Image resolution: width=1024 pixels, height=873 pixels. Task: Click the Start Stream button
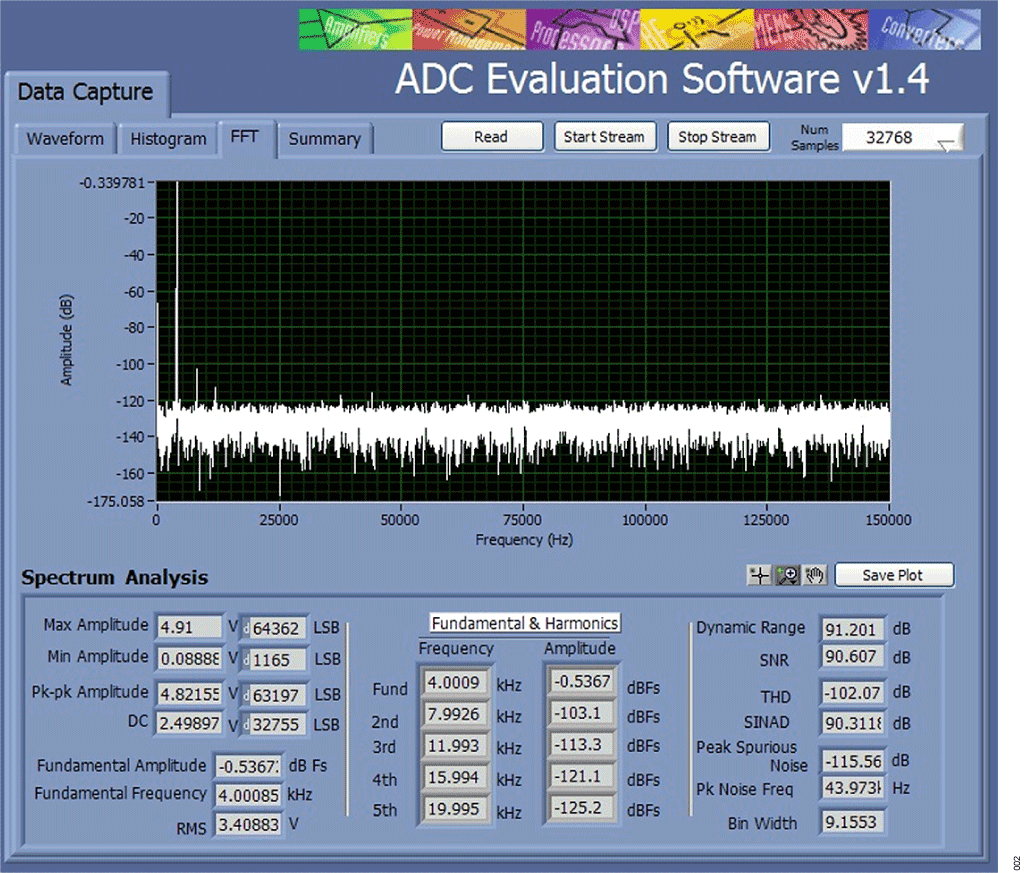[605, 137]
